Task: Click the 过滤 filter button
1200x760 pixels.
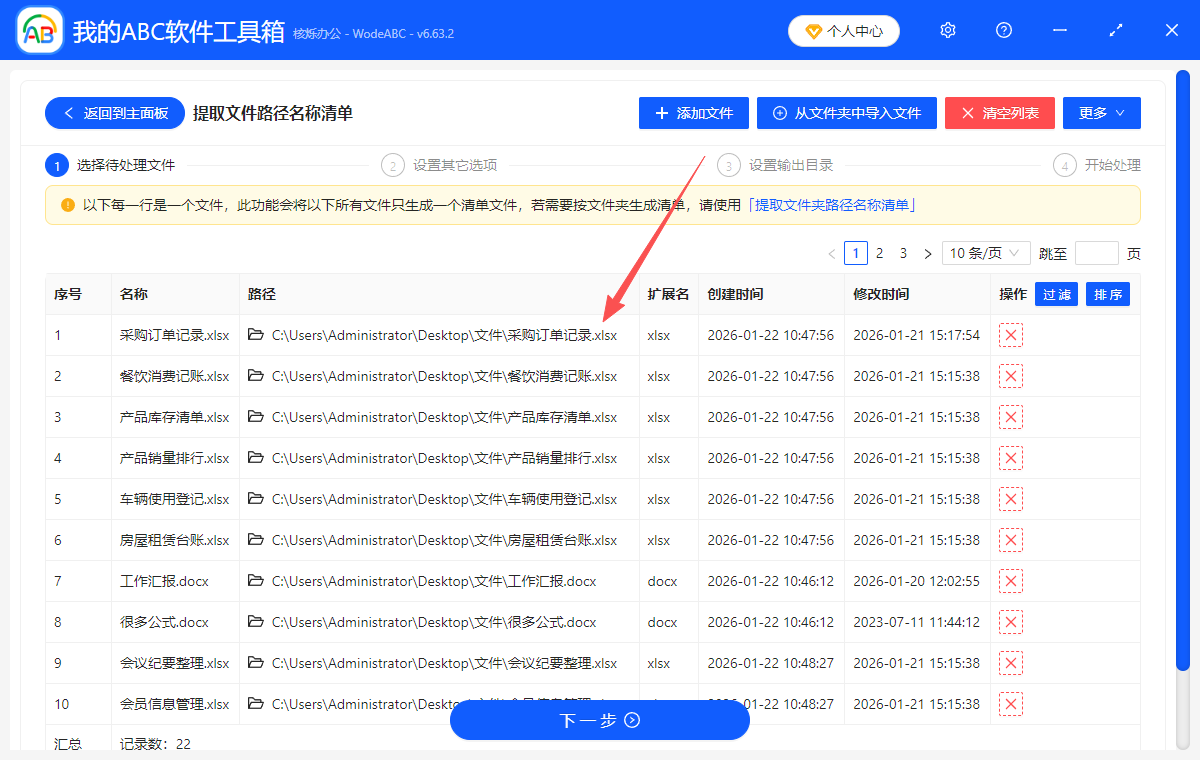Action: [x=1056, y=294]
